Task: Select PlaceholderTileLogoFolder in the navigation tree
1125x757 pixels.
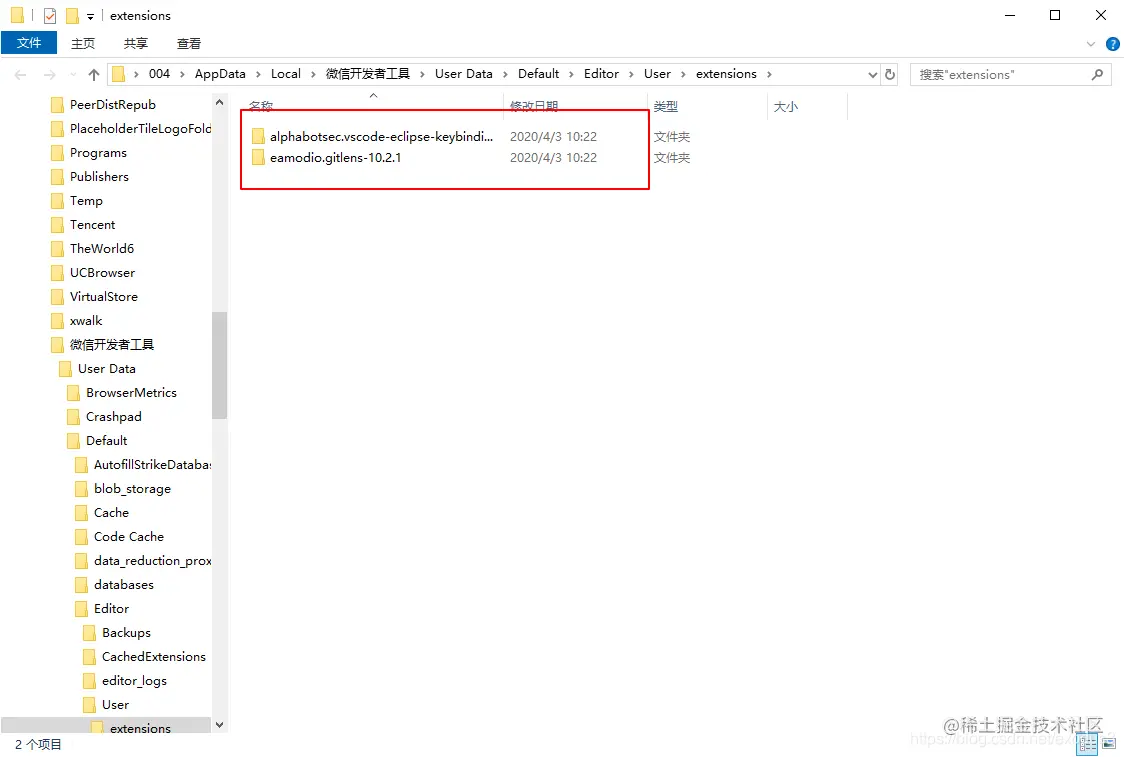Action: click(x=140, y=128)
